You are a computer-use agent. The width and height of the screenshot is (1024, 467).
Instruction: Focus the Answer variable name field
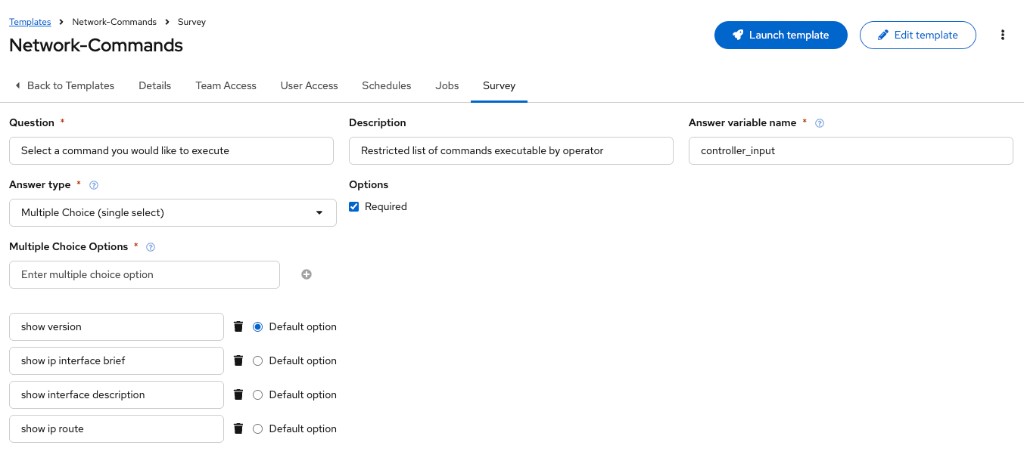[851, 151]
